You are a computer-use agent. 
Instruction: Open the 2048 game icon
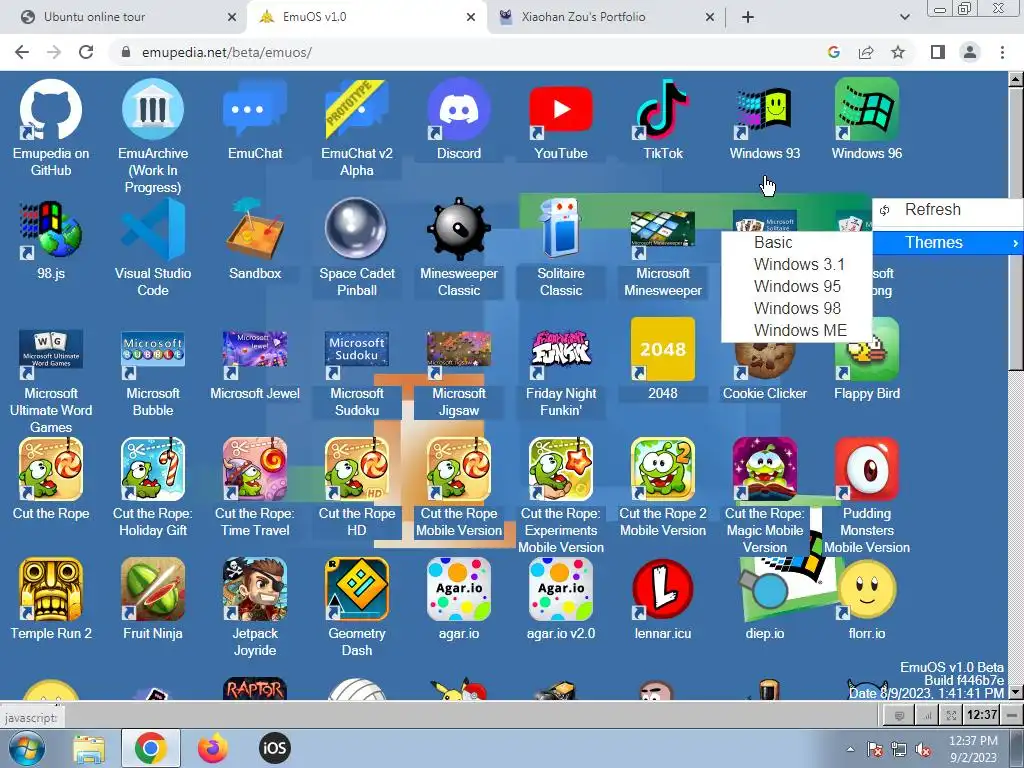[x=662, y=349]
